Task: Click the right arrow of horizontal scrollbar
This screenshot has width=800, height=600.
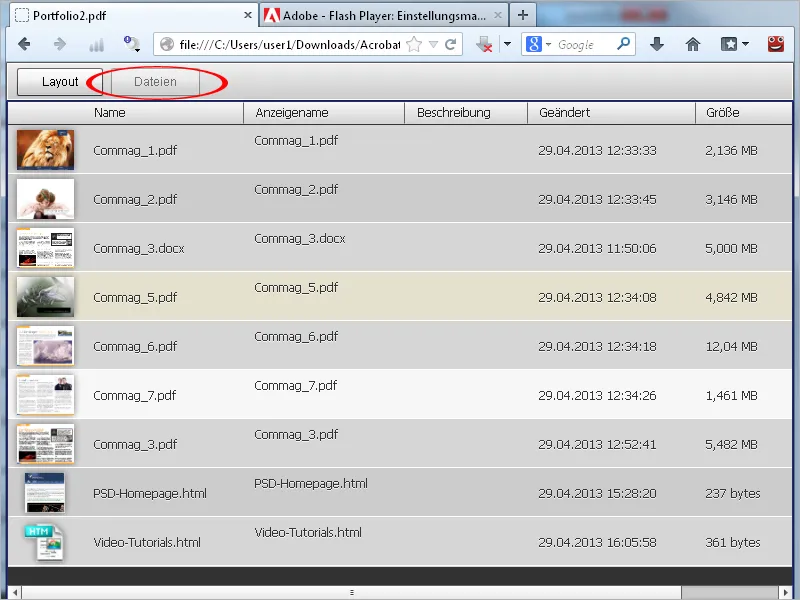Action: click(x=785, y=592)
